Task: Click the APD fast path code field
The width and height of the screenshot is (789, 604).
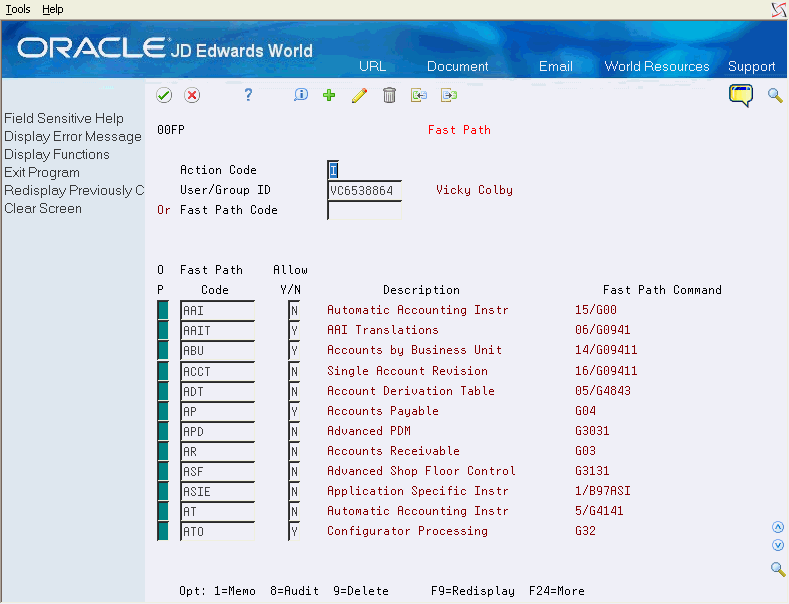Action: (217, 431)
